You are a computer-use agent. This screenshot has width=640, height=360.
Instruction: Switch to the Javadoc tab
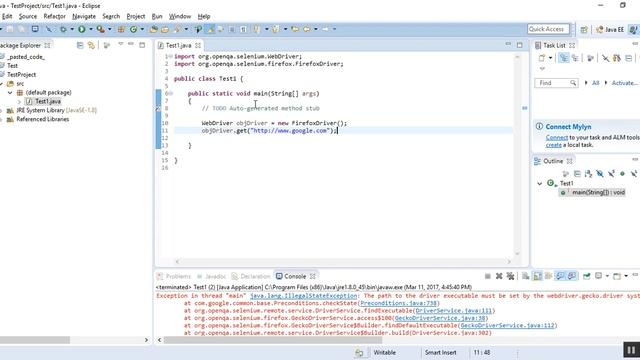click(x=211, y=276)
